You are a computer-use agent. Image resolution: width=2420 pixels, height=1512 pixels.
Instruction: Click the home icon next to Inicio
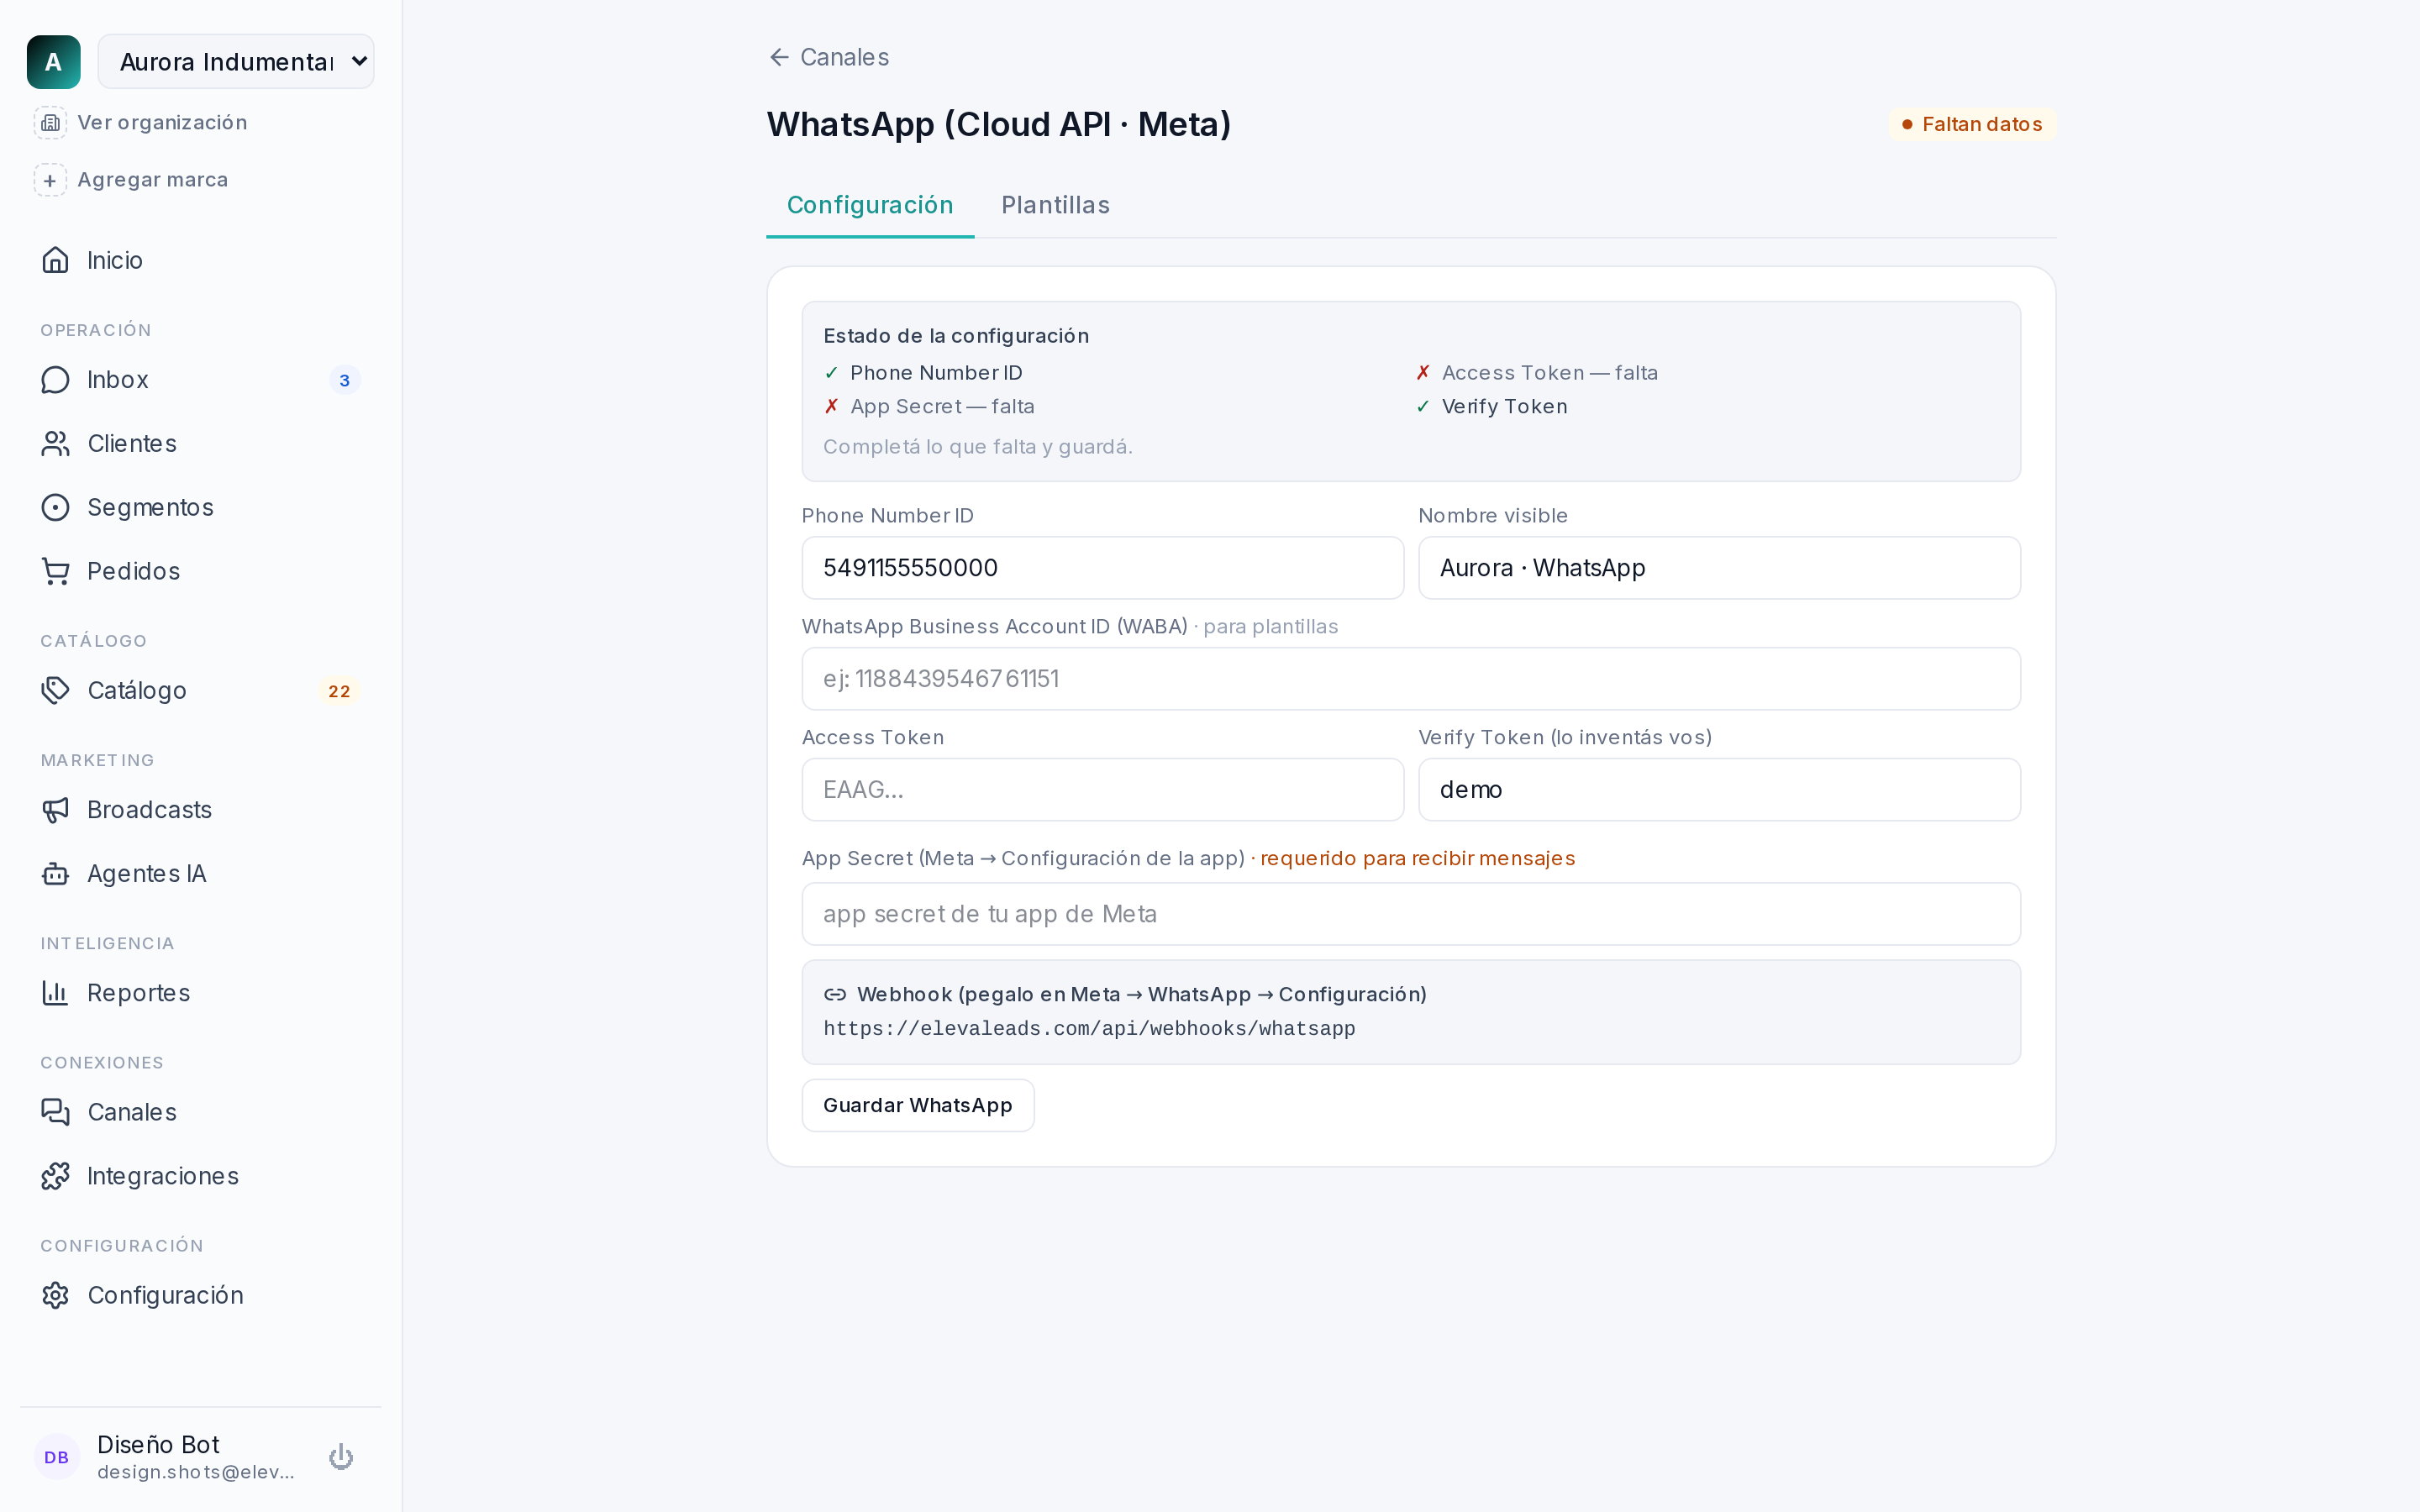(56, 260)
